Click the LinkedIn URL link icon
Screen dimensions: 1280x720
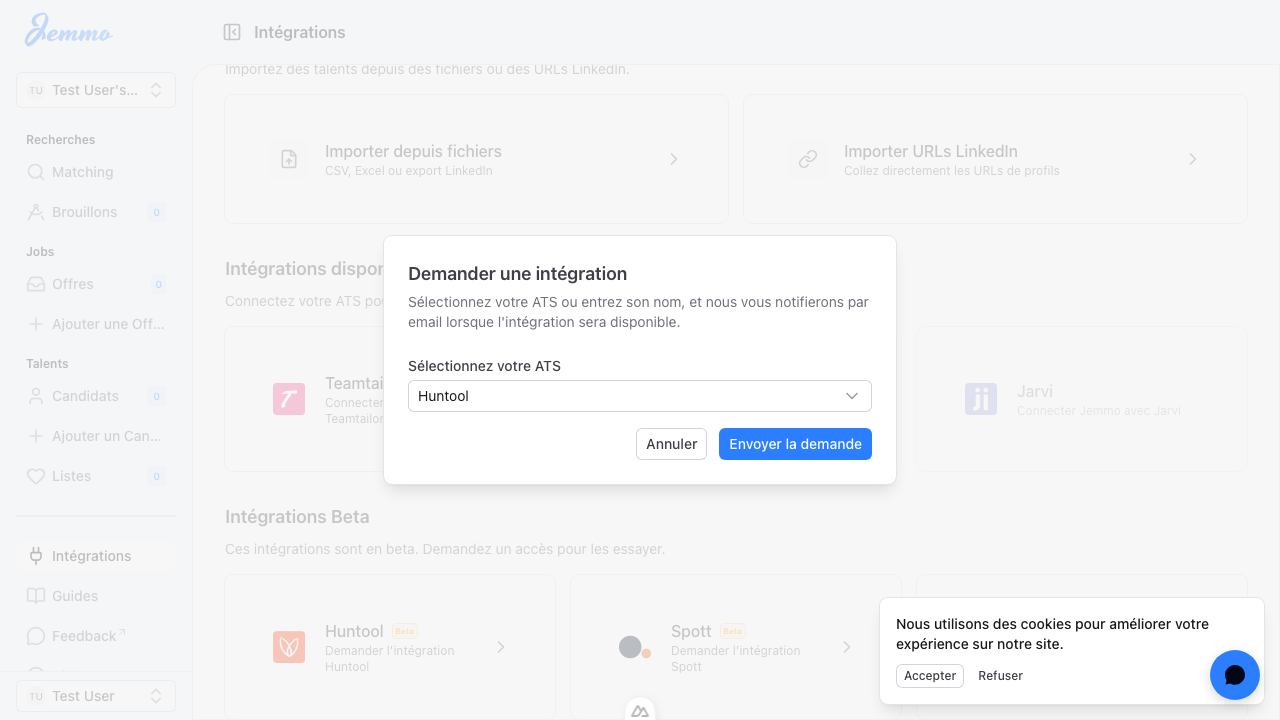pos(809,159)
